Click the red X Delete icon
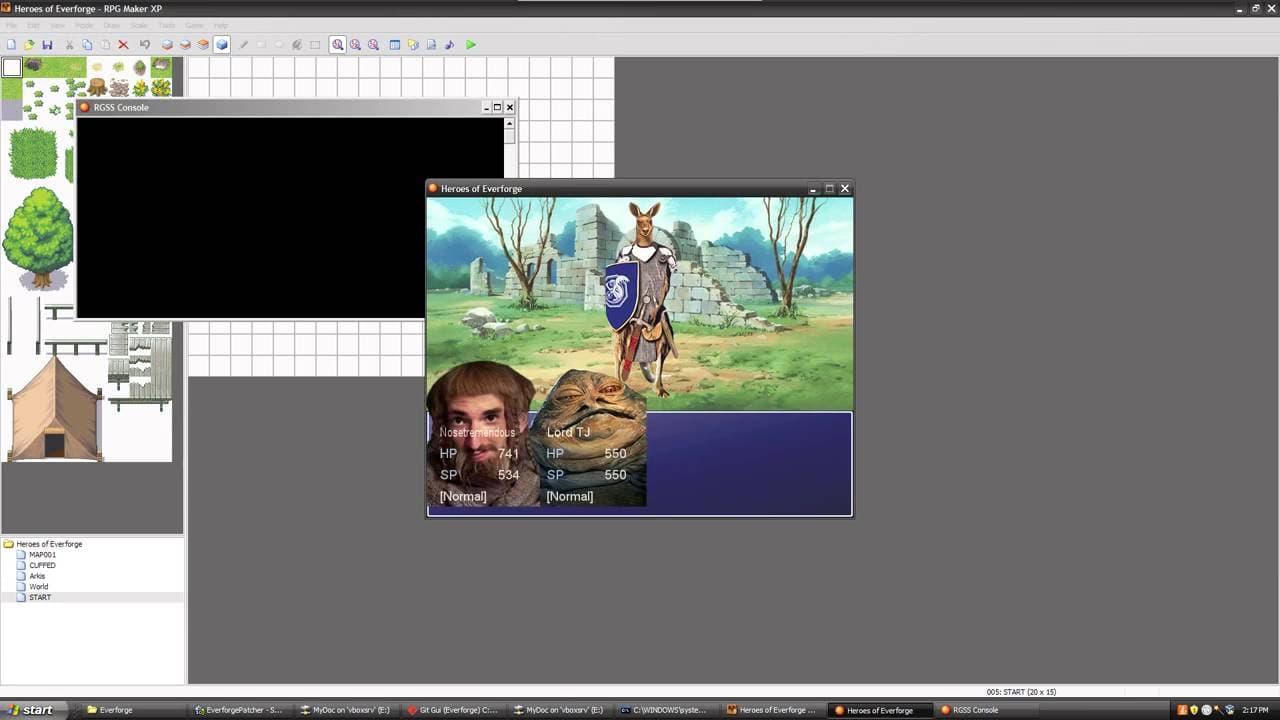 coord(123,45)
